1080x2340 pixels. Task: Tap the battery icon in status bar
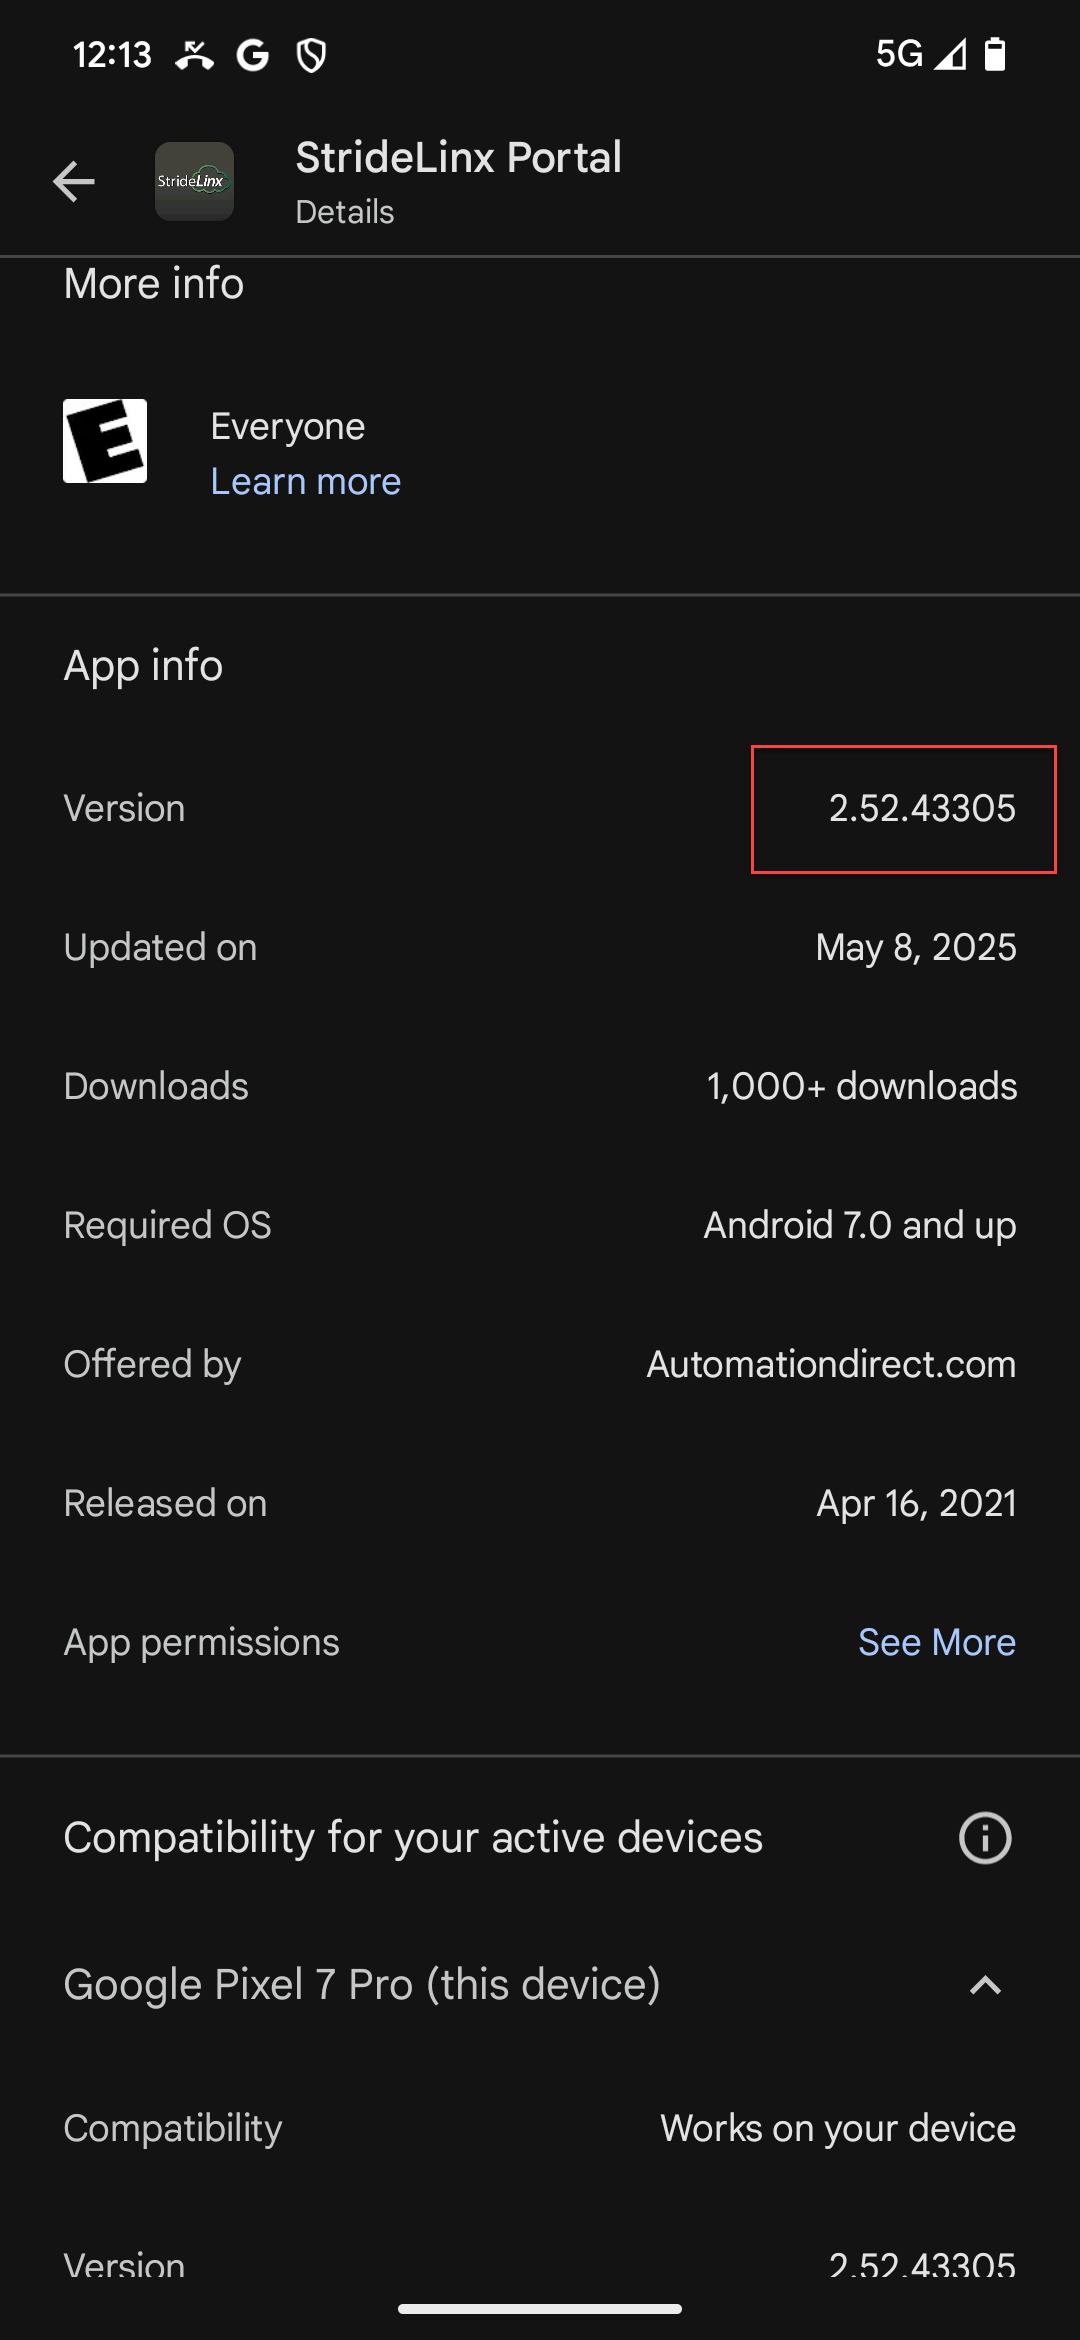point(995,54)
